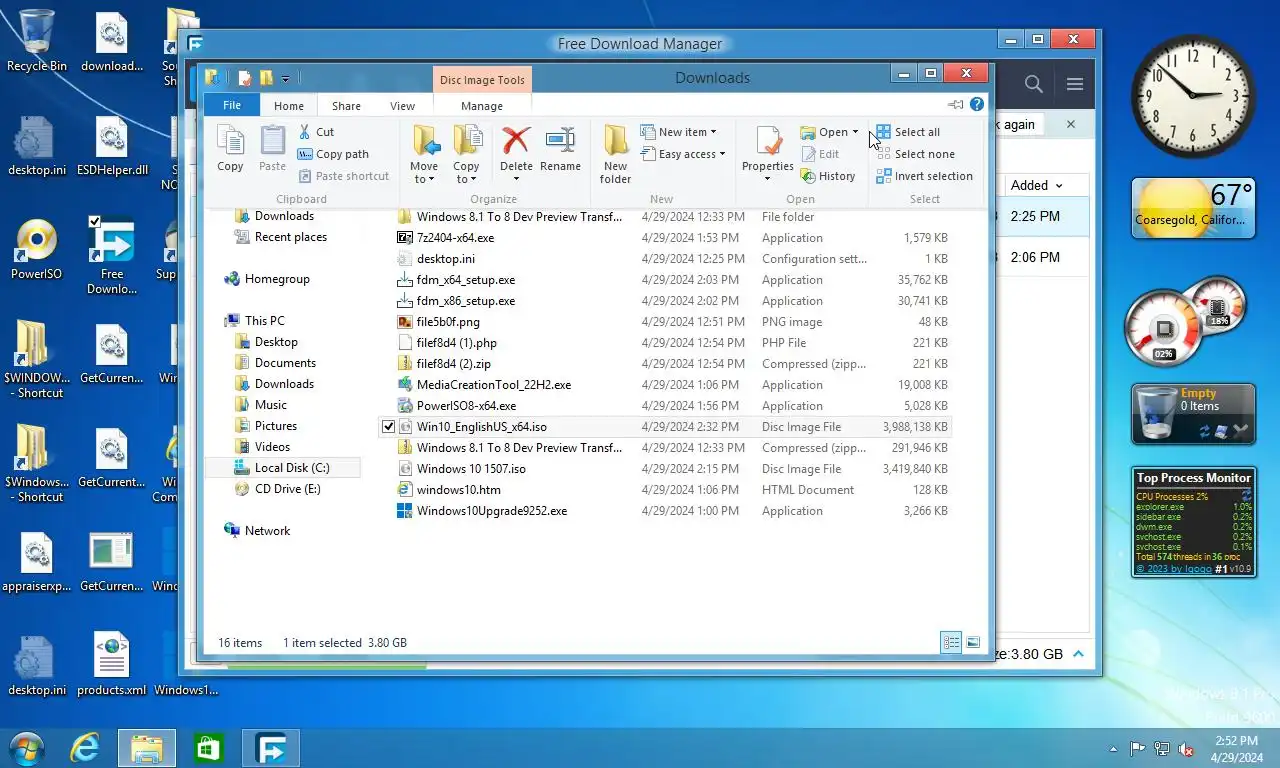Click the Rename icon in Organize group
Image resolution: width=1280 pixels, height=768 pixels.
(x=560, y=150)
